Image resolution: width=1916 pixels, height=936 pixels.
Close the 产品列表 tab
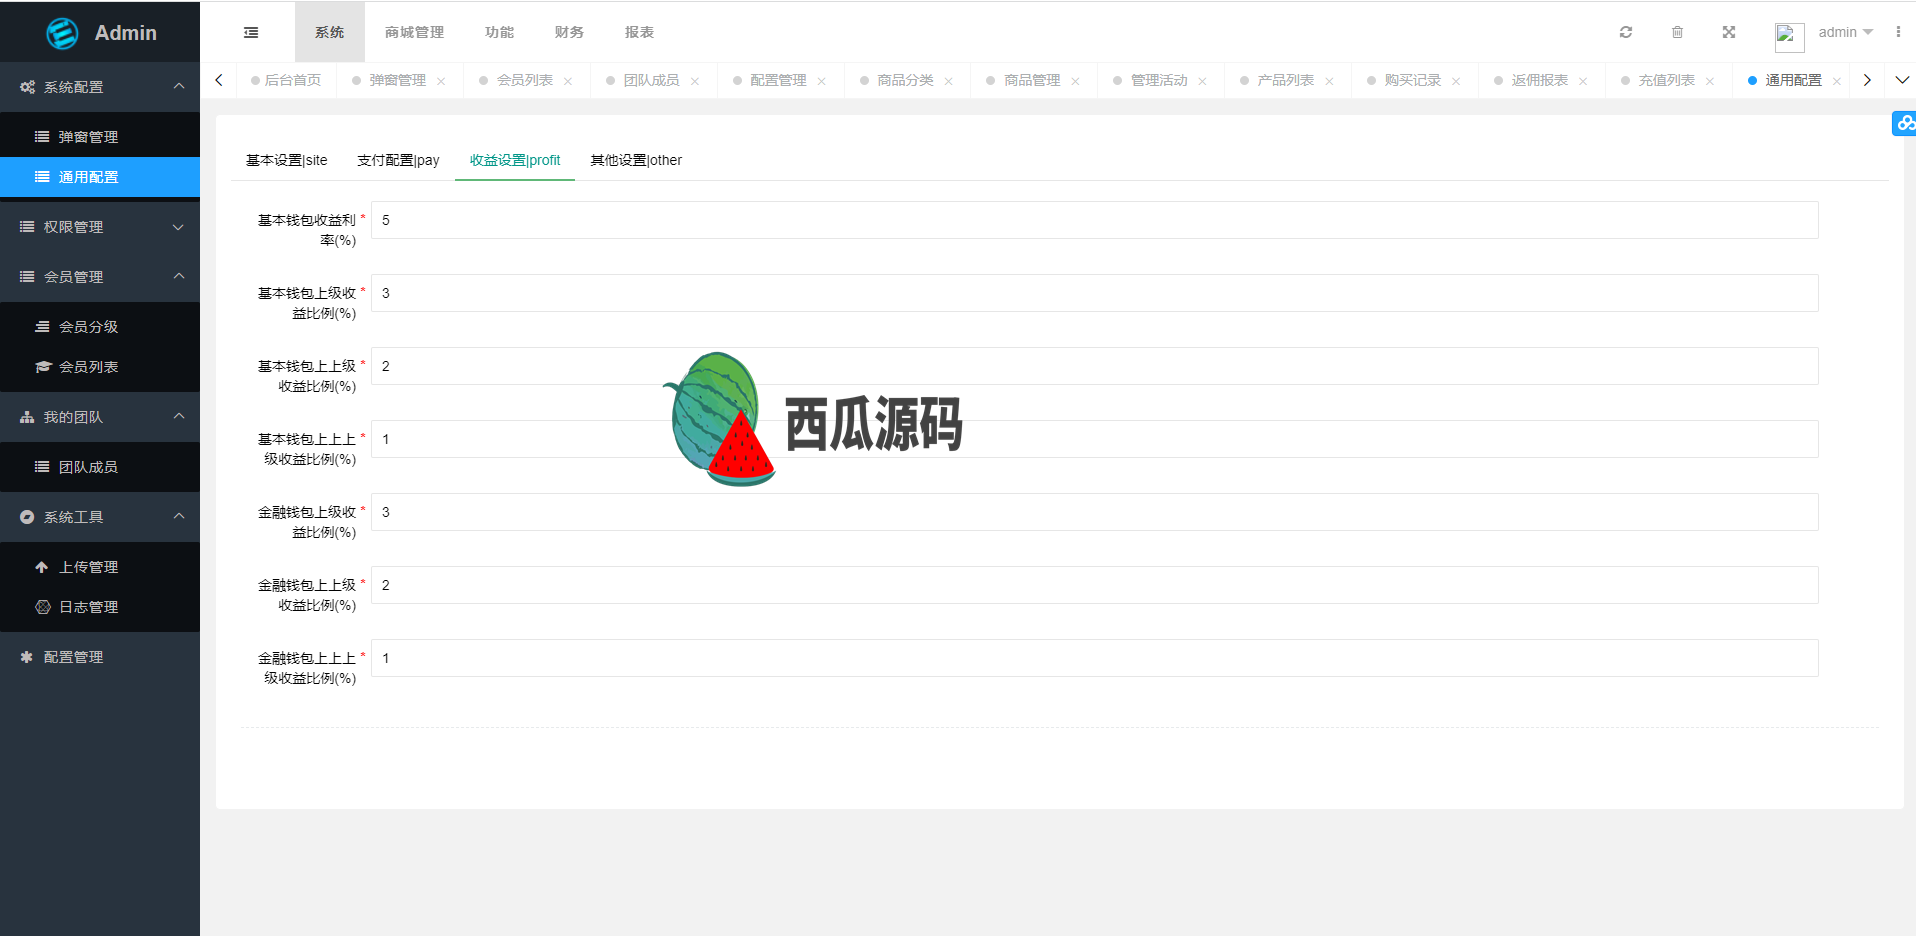click(1330, 81)
